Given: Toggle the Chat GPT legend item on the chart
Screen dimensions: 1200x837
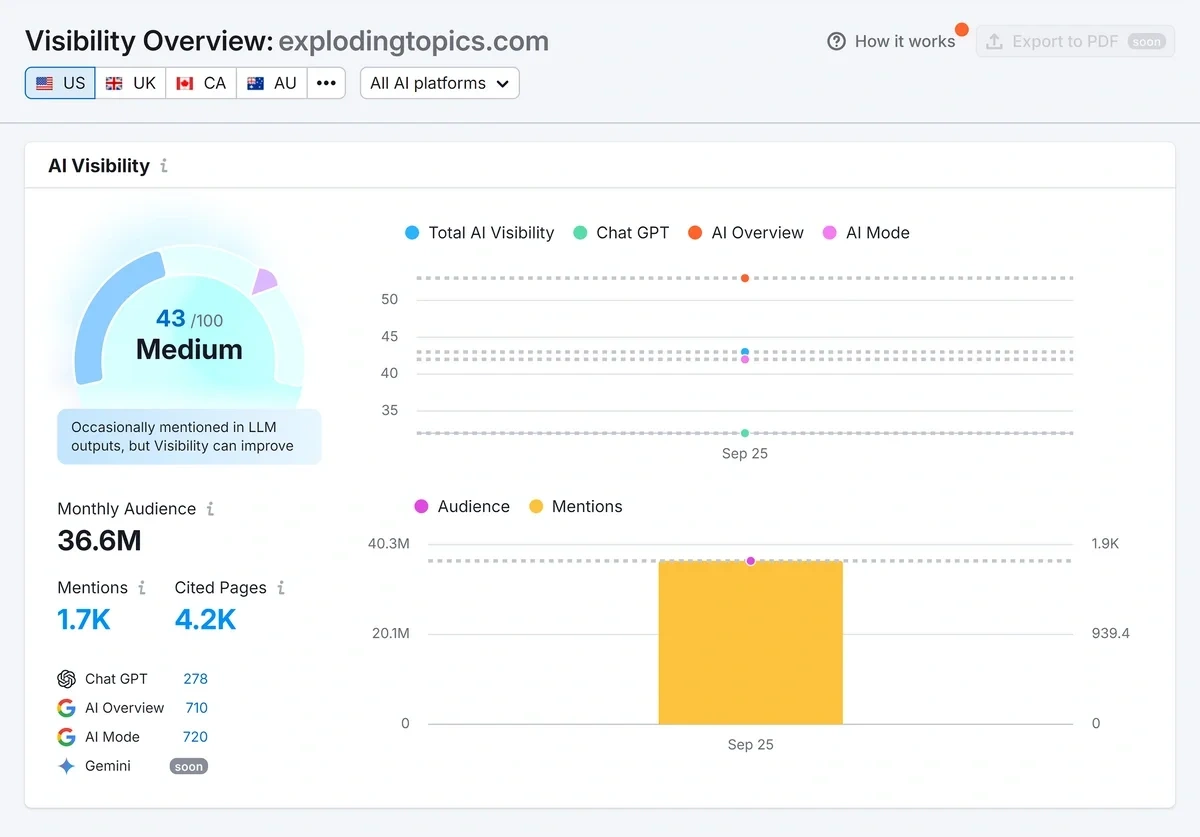Looking at the screenshot, I should coord(621,232).
